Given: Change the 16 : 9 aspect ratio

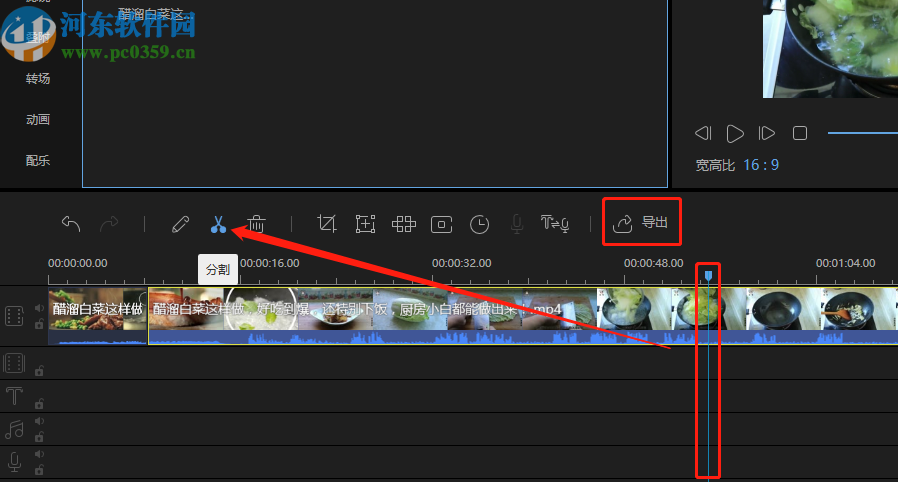Looking at the screenshot, I should coord(761,165).
